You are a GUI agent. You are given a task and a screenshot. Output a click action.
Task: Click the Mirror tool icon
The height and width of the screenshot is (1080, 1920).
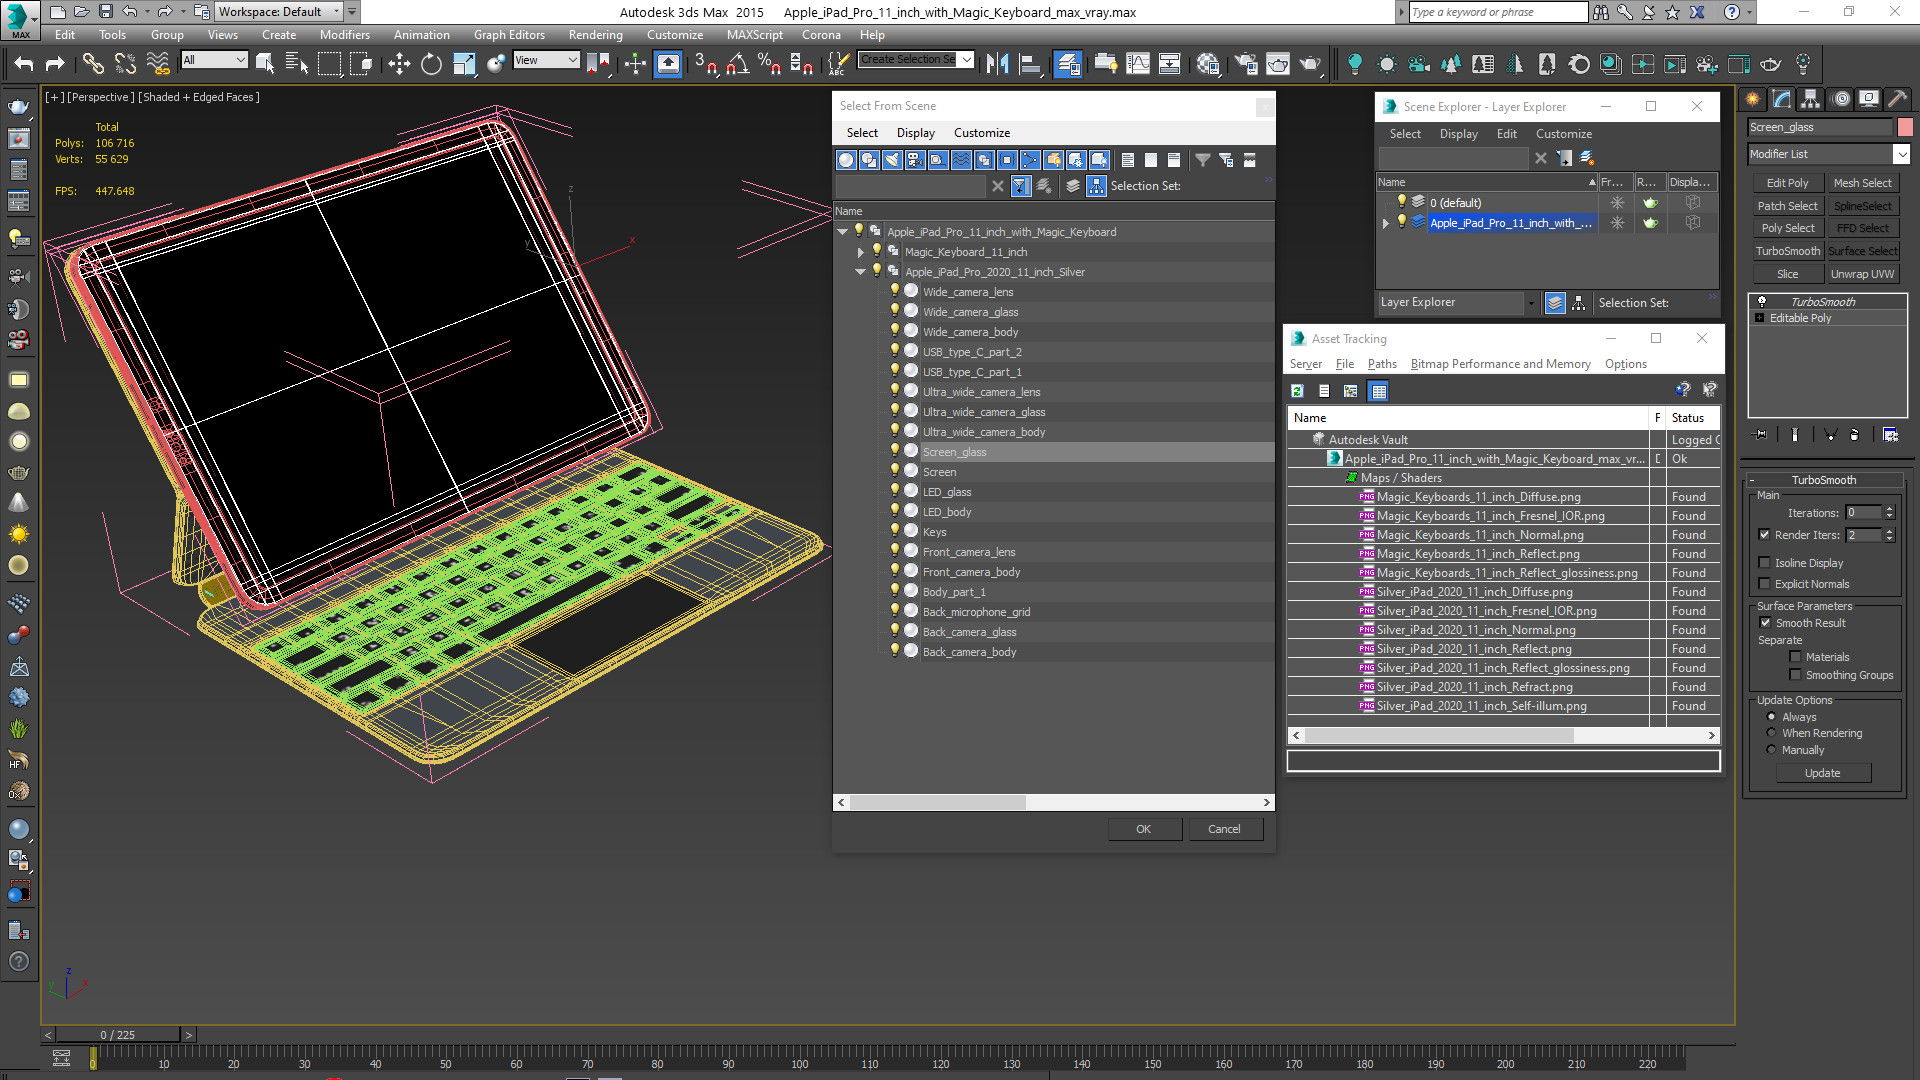click(x=997, y=64)
